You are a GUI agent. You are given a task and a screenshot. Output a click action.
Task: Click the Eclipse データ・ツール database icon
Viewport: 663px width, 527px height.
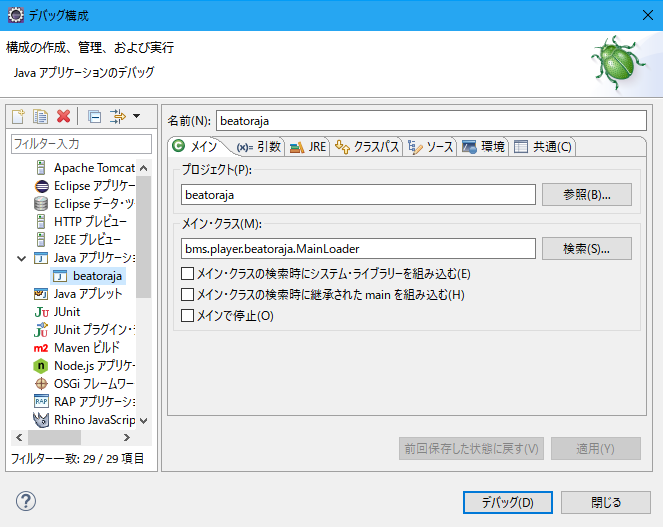[x=41, y=204]
